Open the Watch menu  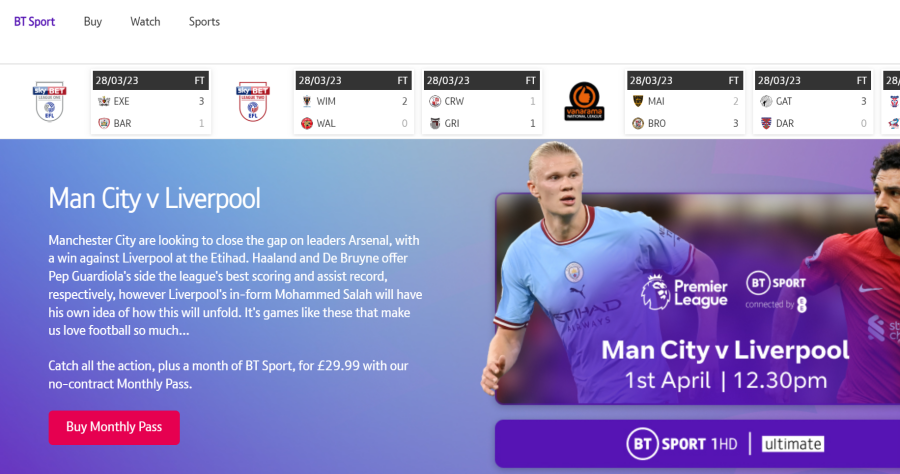coord(145,22)
